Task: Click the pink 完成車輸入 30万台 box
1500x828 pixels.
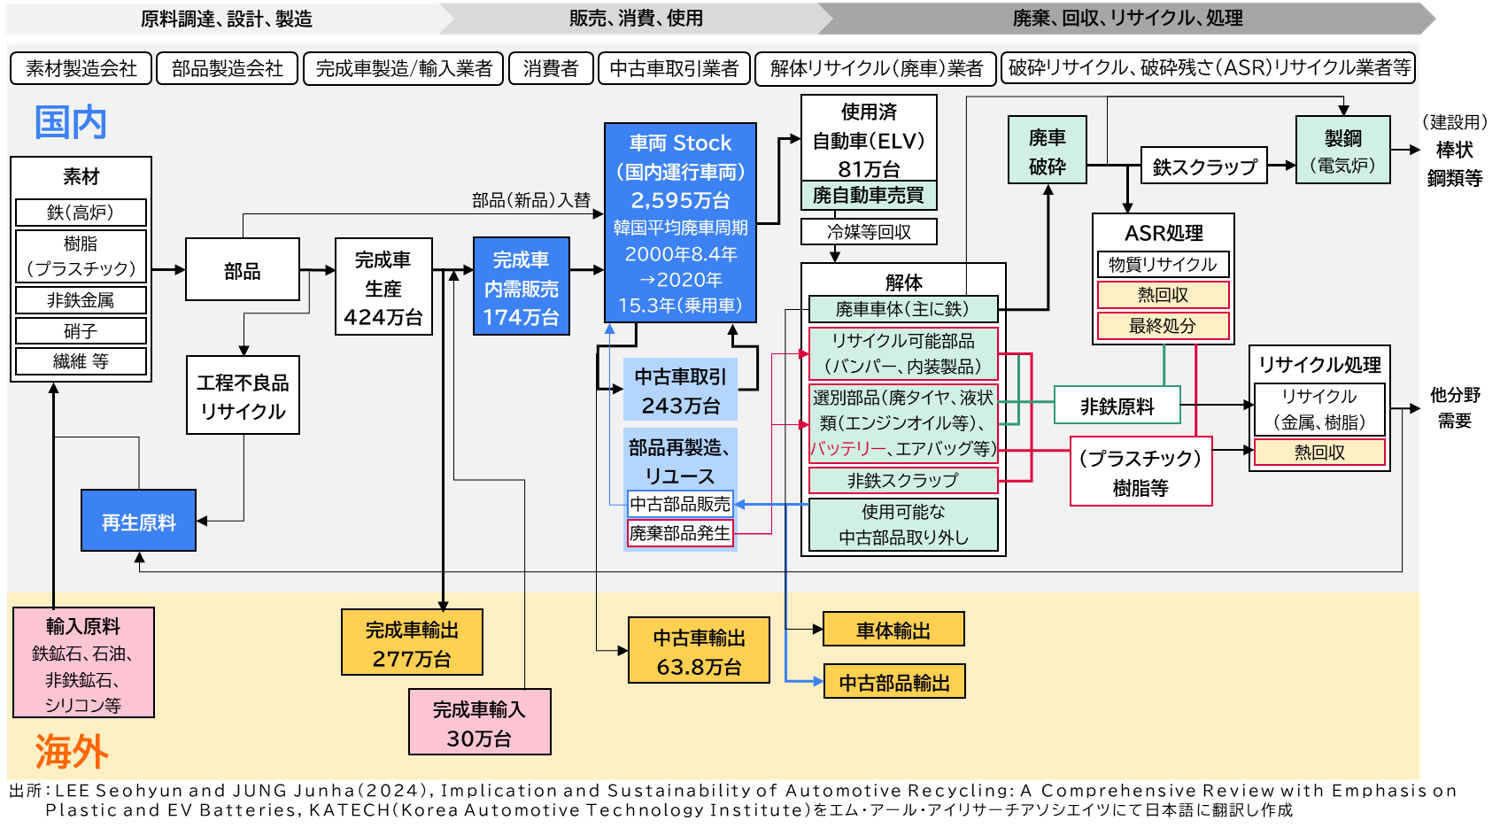Action: [x=479, y=722]
